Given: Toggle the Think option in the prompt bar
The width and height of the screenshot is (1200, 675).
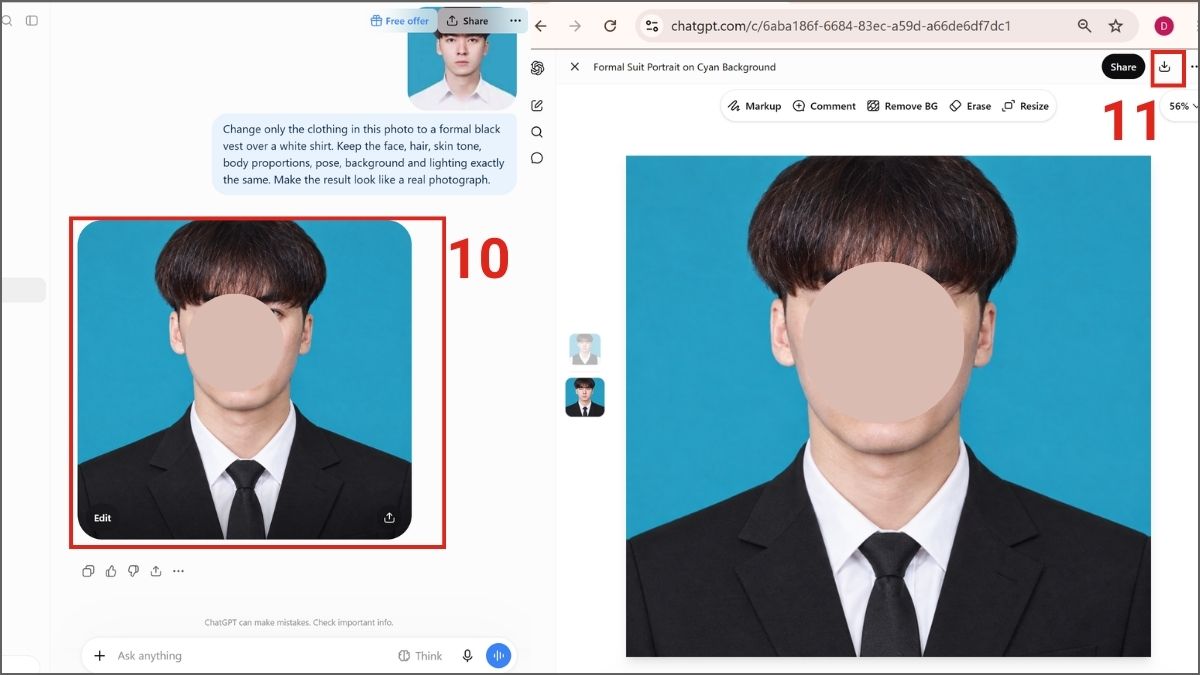Looking at the screenshot, I should tap(420, 656).
